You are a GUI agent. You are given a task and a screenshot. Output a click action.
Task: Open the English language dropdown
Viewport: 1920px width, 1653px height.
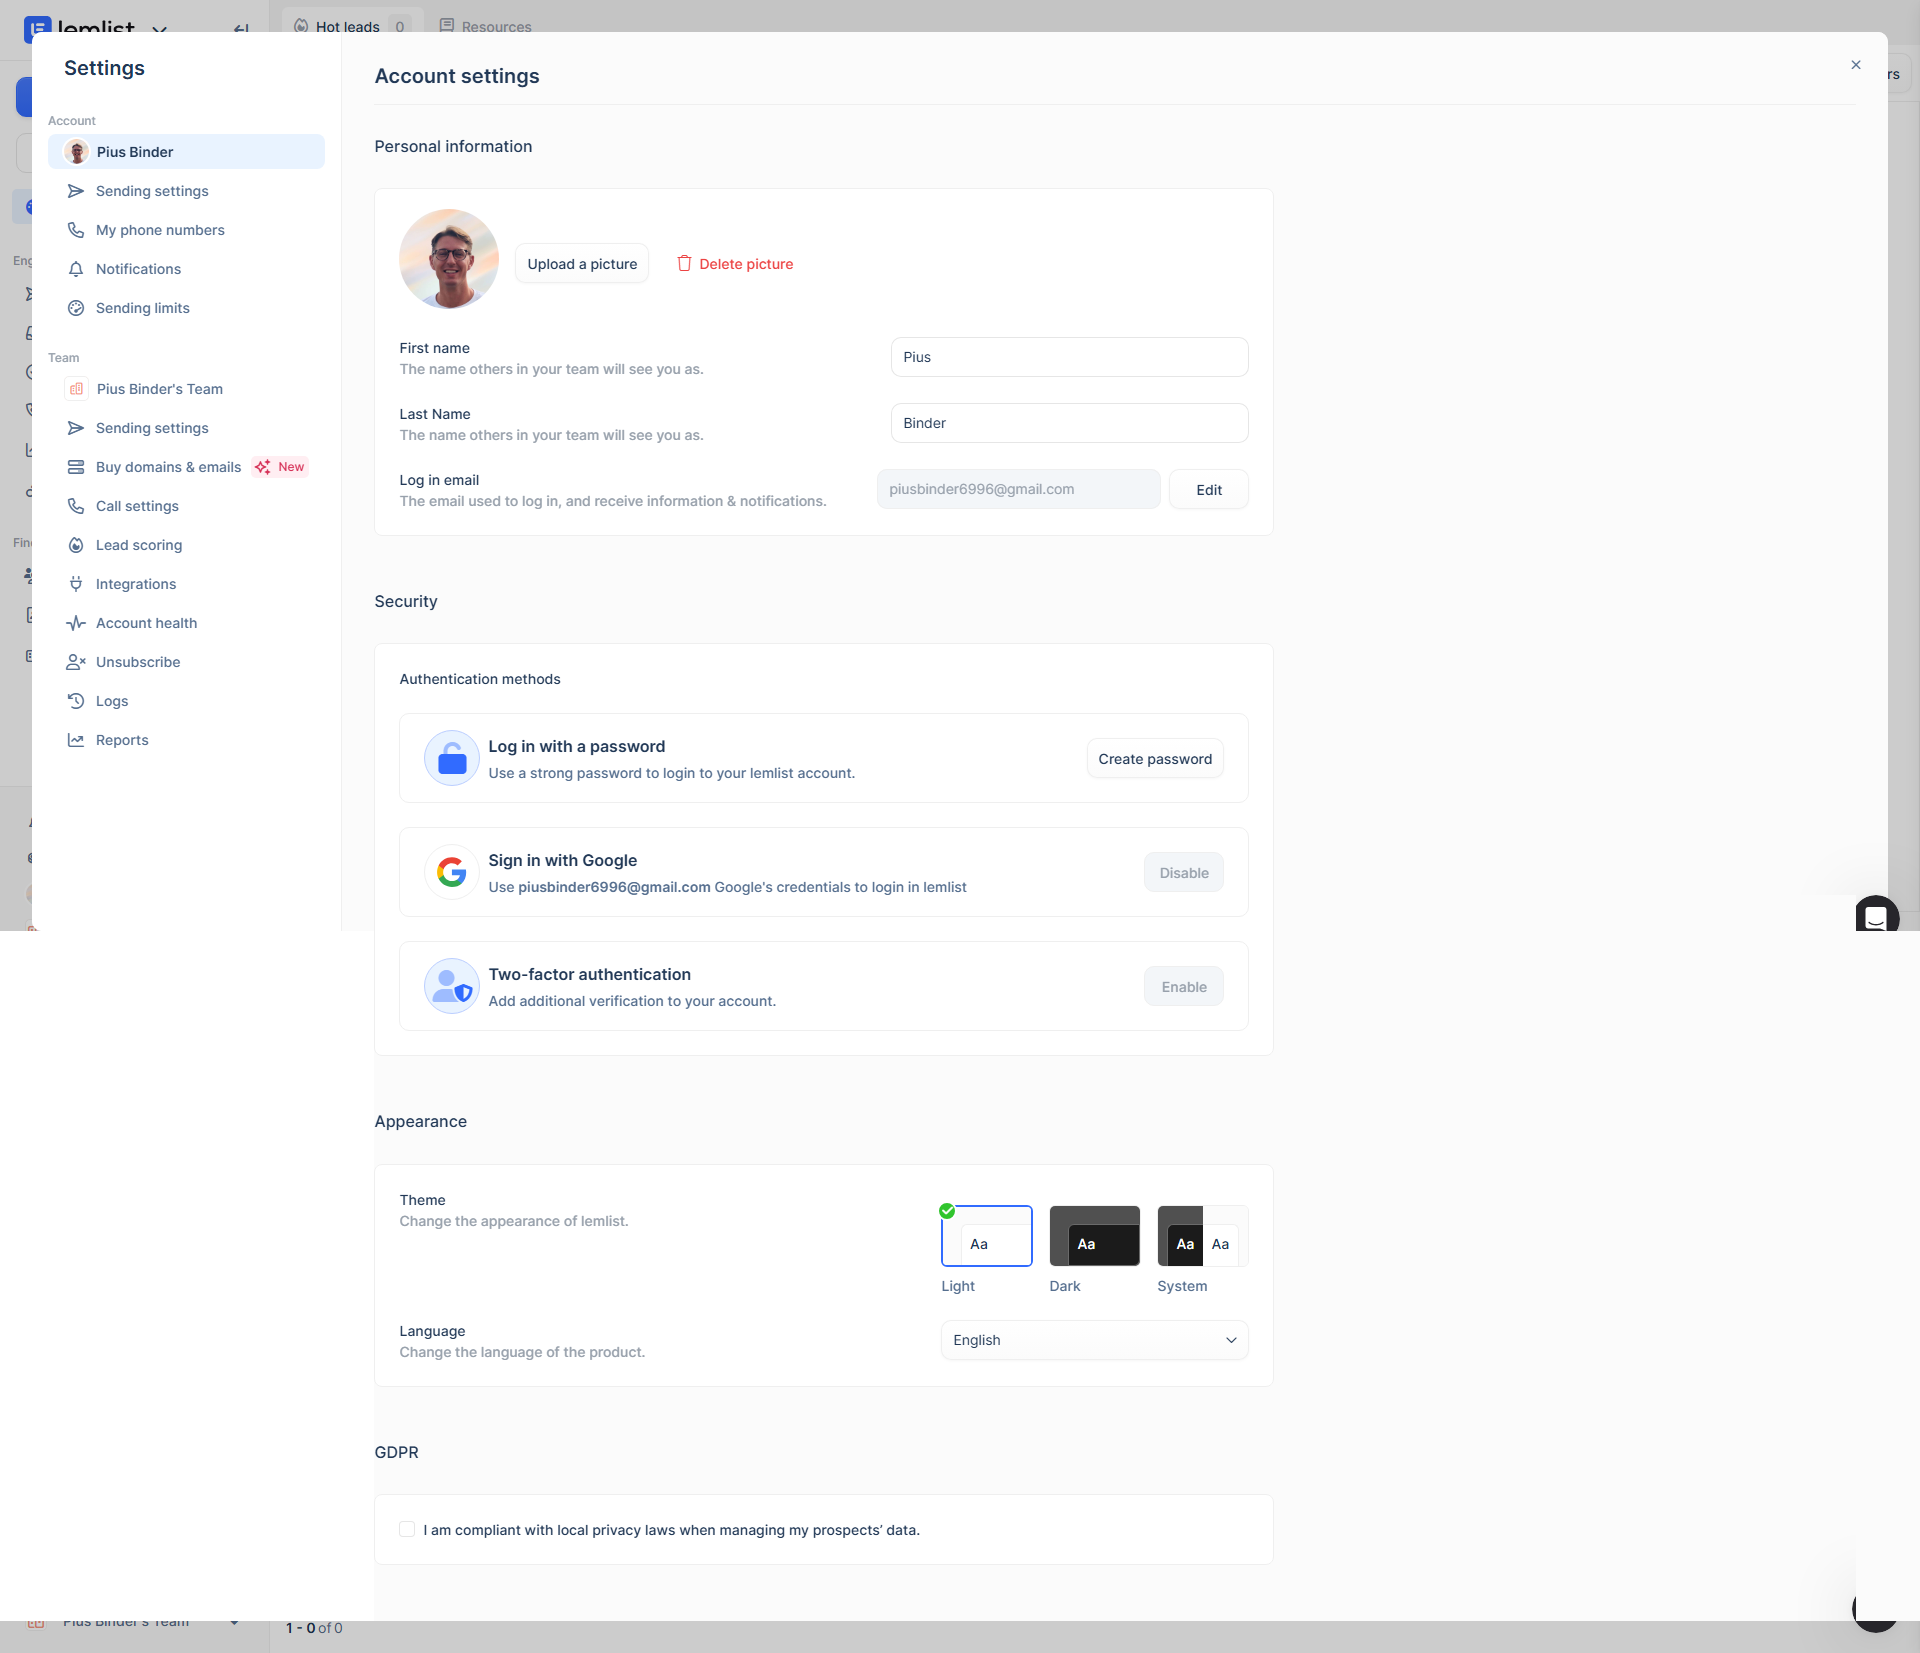[x=1094, y=1340]
